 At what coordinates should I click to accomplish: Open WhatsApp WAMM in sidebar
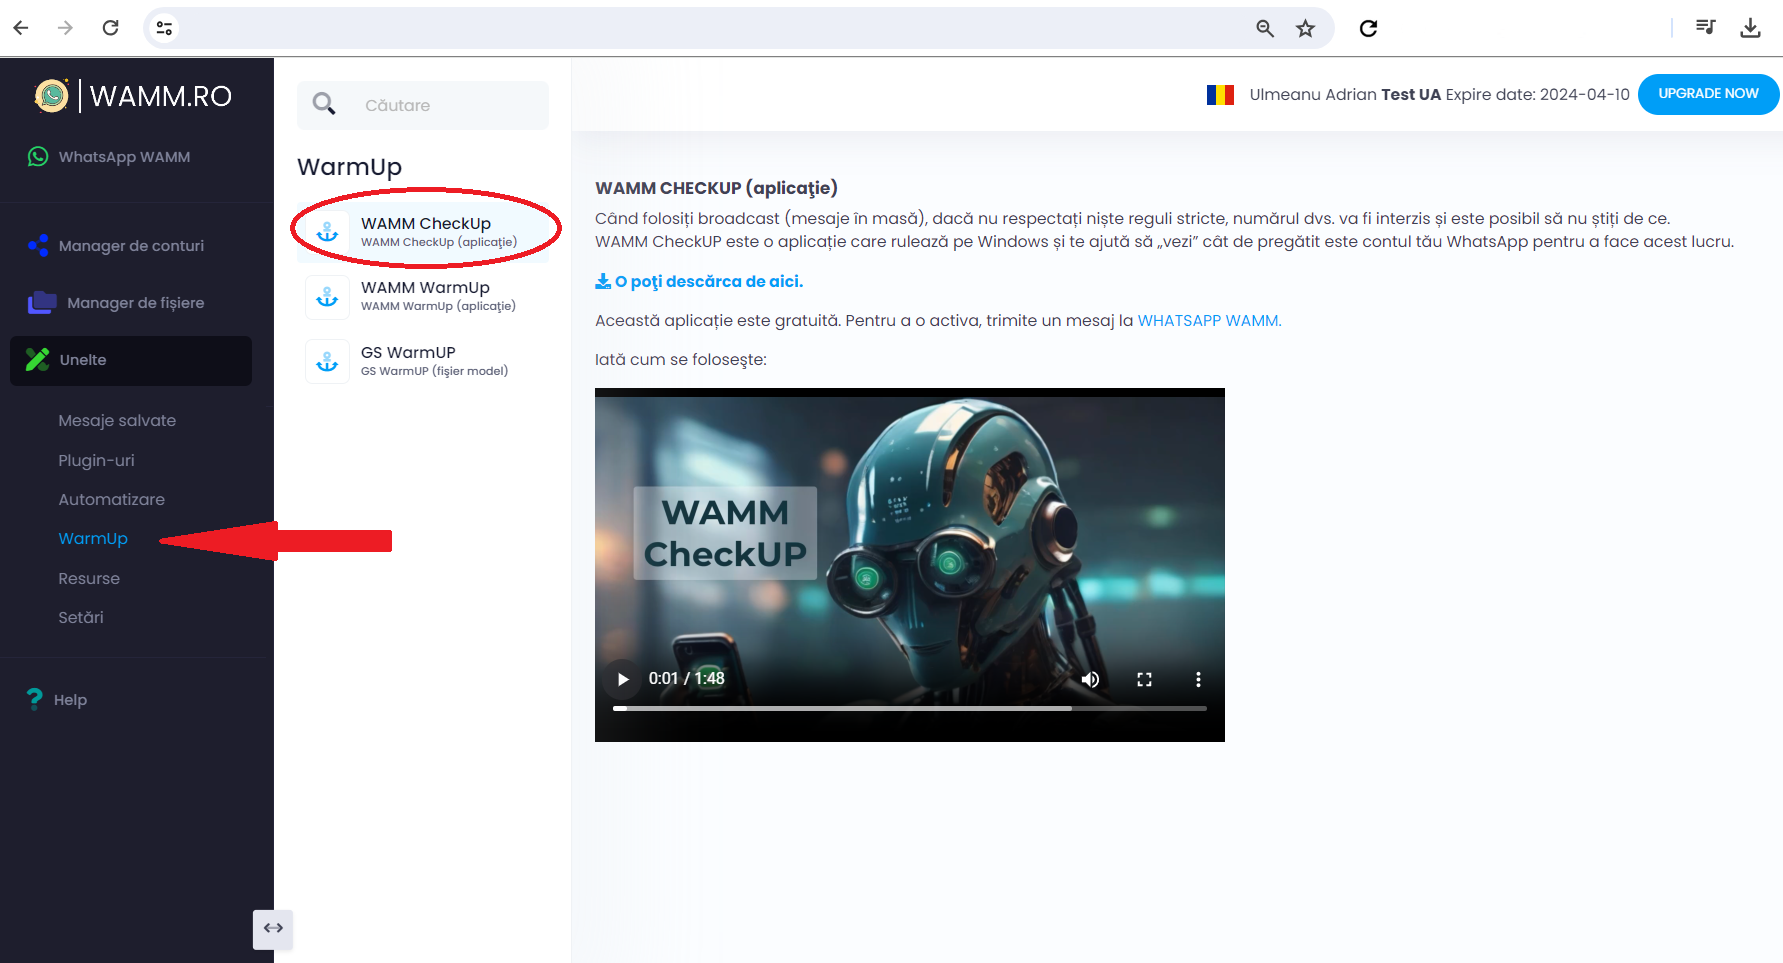click(124, 157)
